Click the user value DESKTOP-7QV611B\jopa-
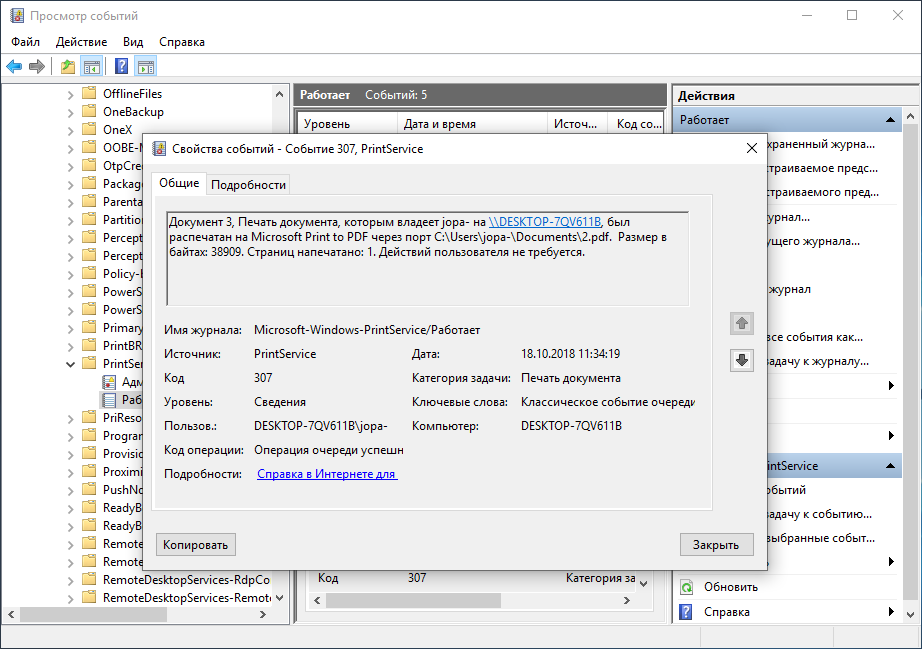Image resolution: width=922 pixels, height=649 pixels. pos(320,426)
